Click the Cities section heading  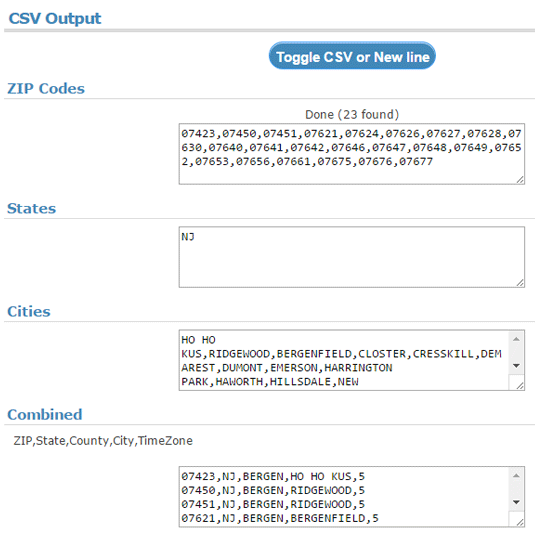click(x=29, y=312)
